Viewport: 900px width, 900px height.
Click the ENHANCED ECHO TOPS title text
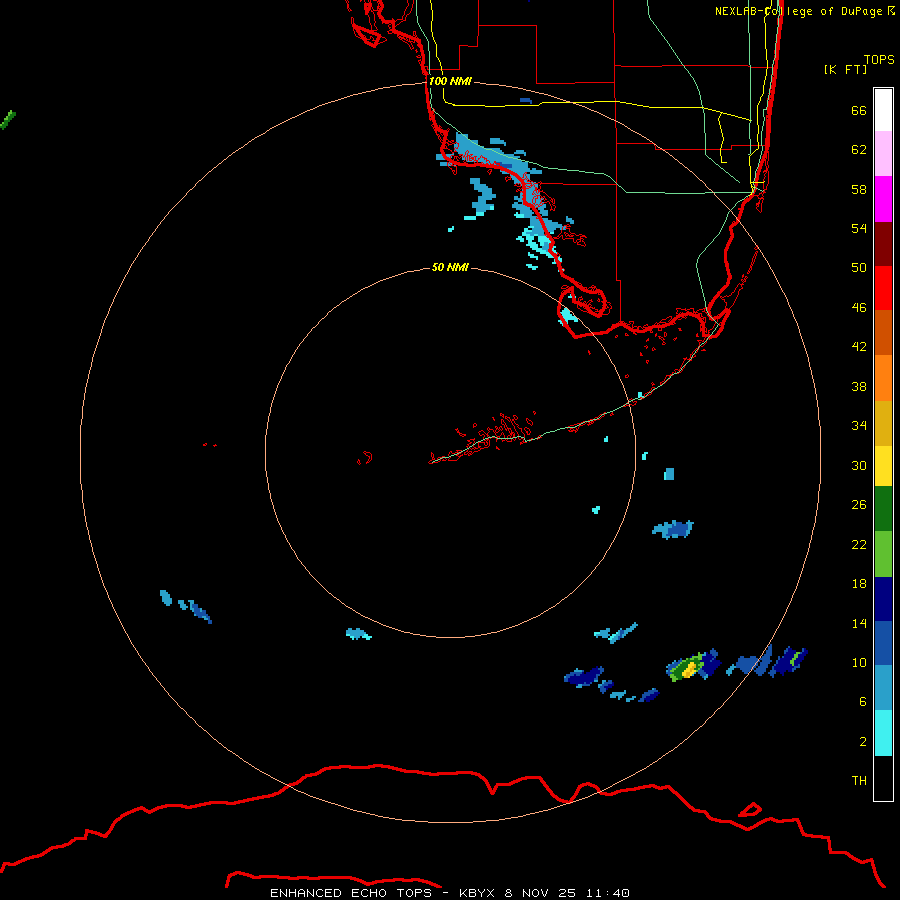(x=351, y=893)
